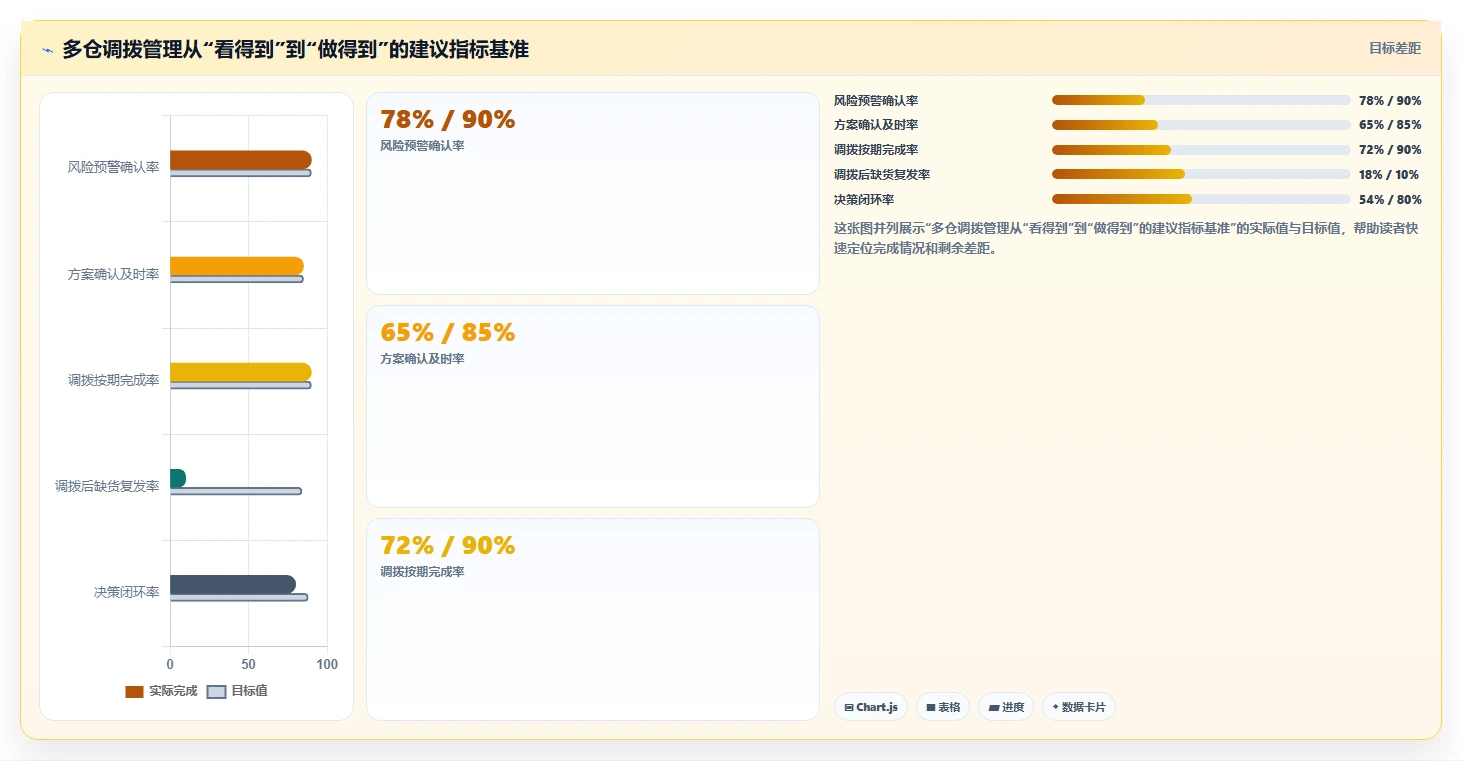Click the 18% / 10% value text
This screenshot has height=761, width=1462.
click(1389, 175)
